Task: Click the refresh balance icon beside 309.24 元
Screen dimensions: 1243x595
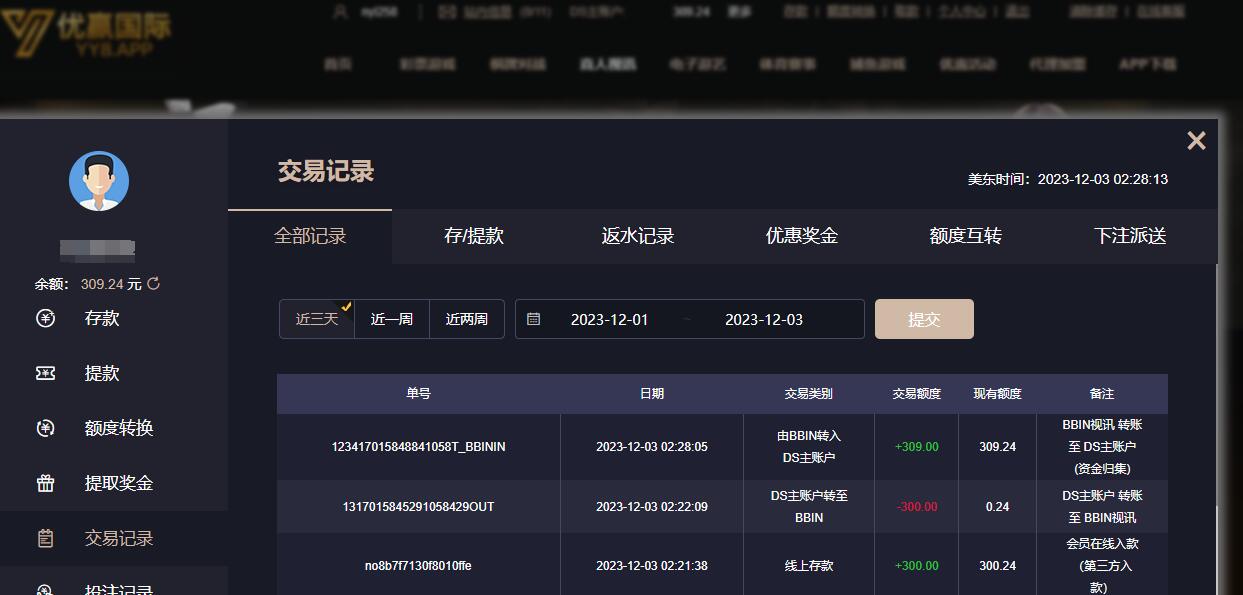Action: coord(153,284)
